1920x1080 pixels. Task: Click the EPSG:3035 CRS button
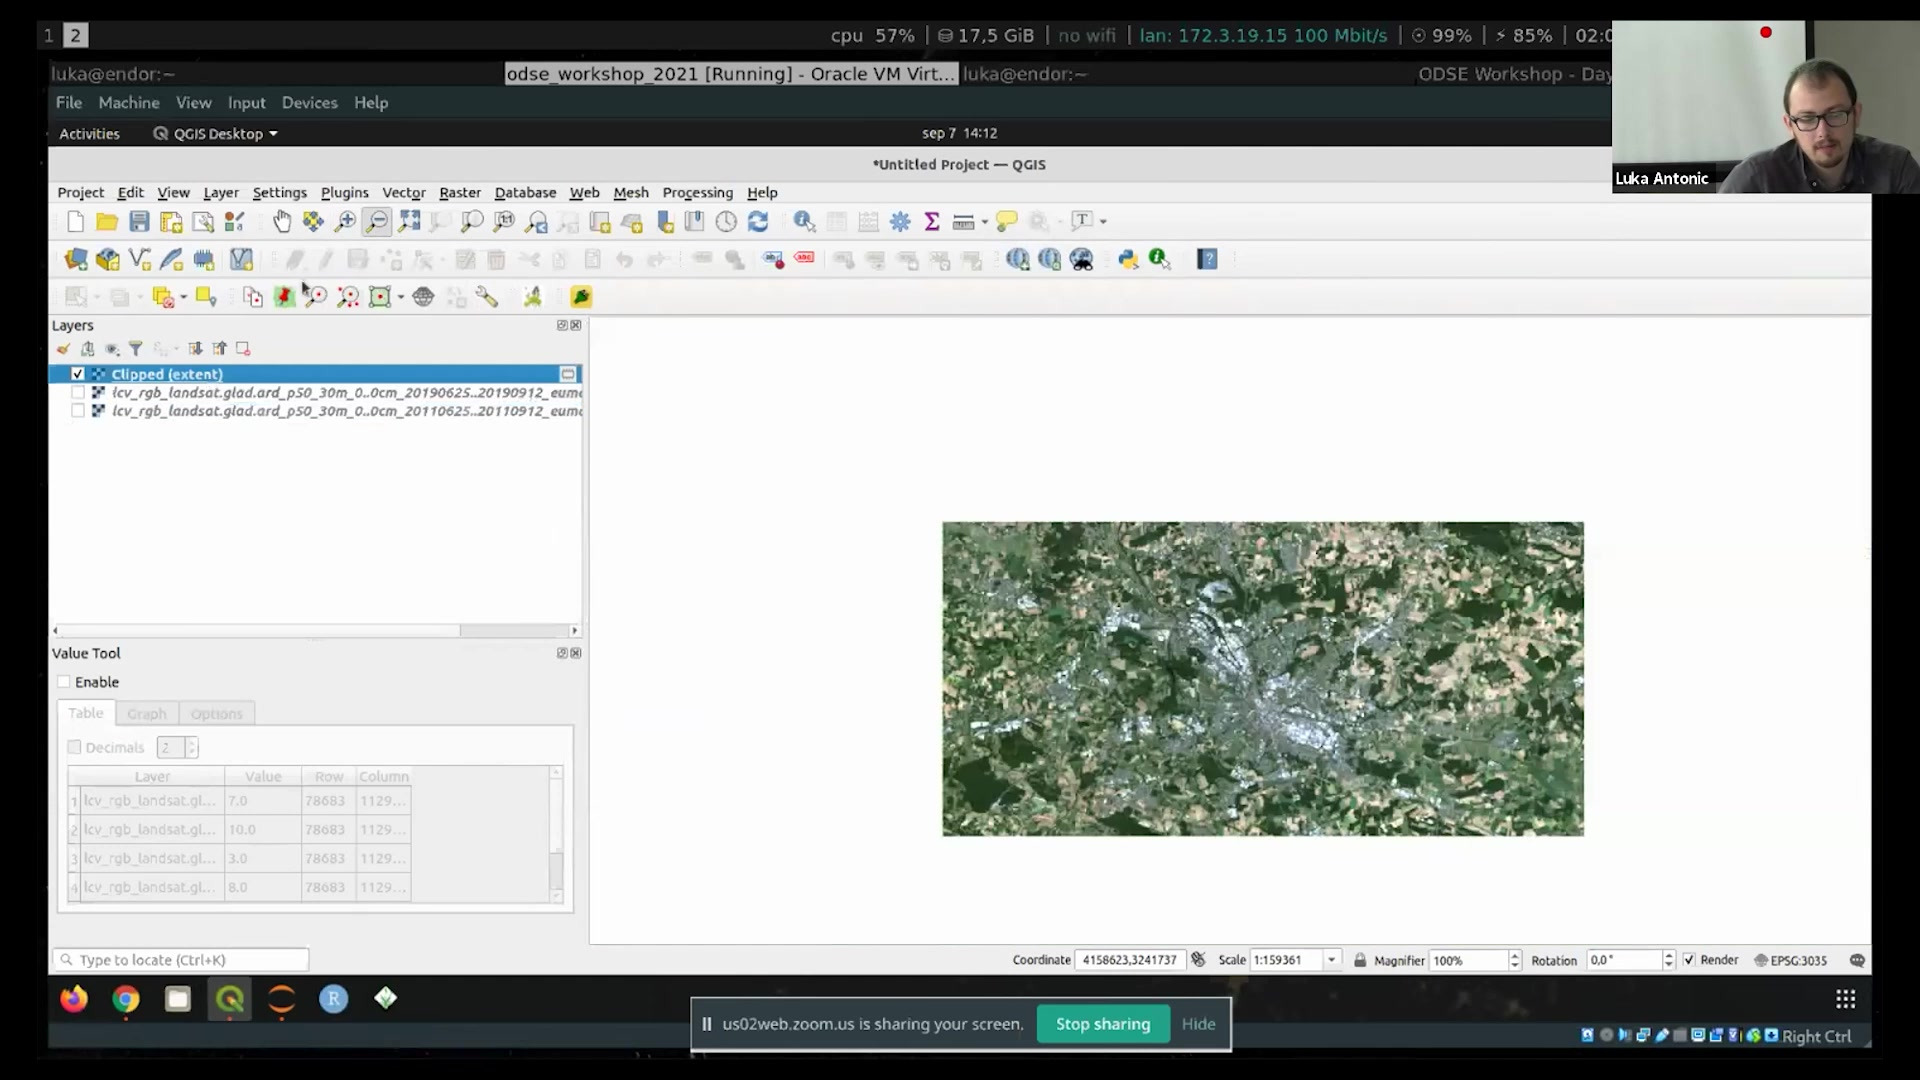coord(1790,960)
